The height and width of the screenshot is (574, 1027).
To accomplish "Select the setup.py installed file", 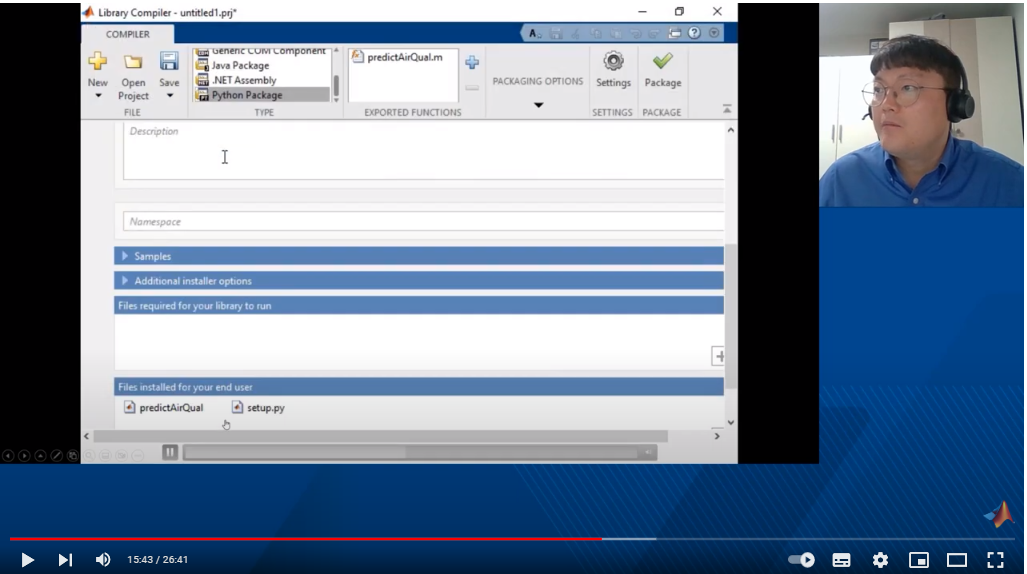I will (258, 408).
